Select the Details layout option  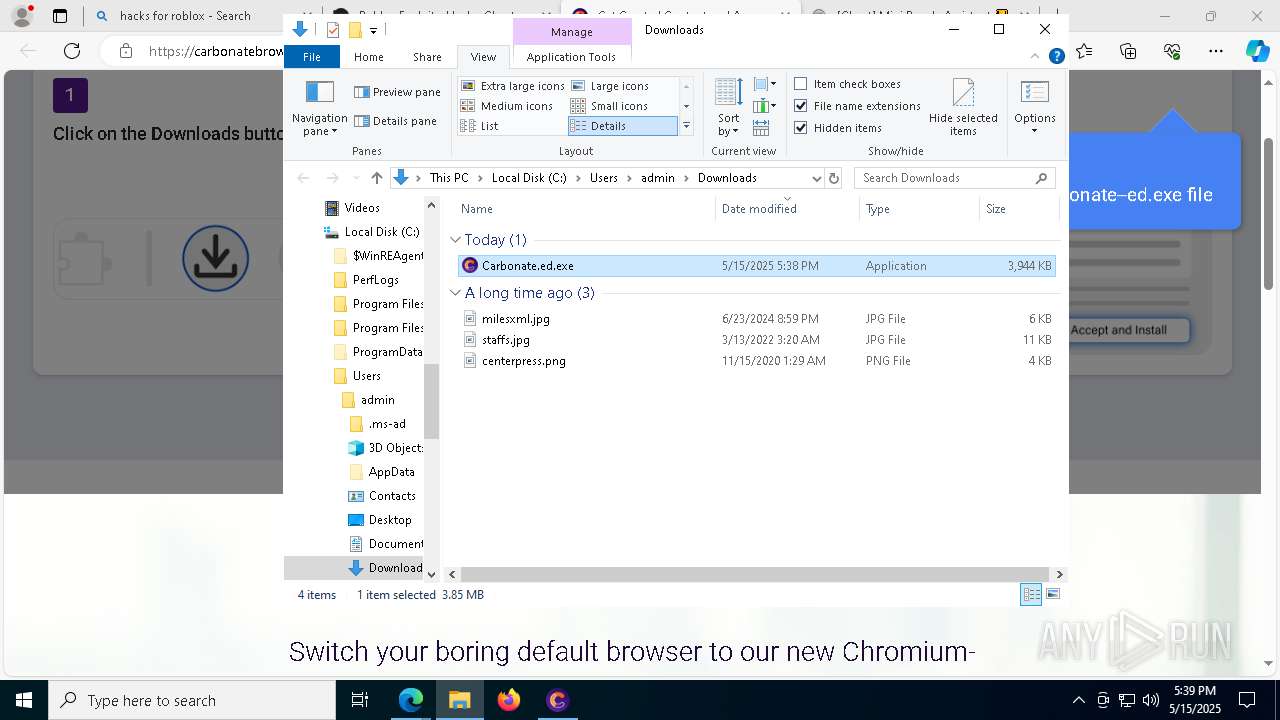(x=622, y=126)
